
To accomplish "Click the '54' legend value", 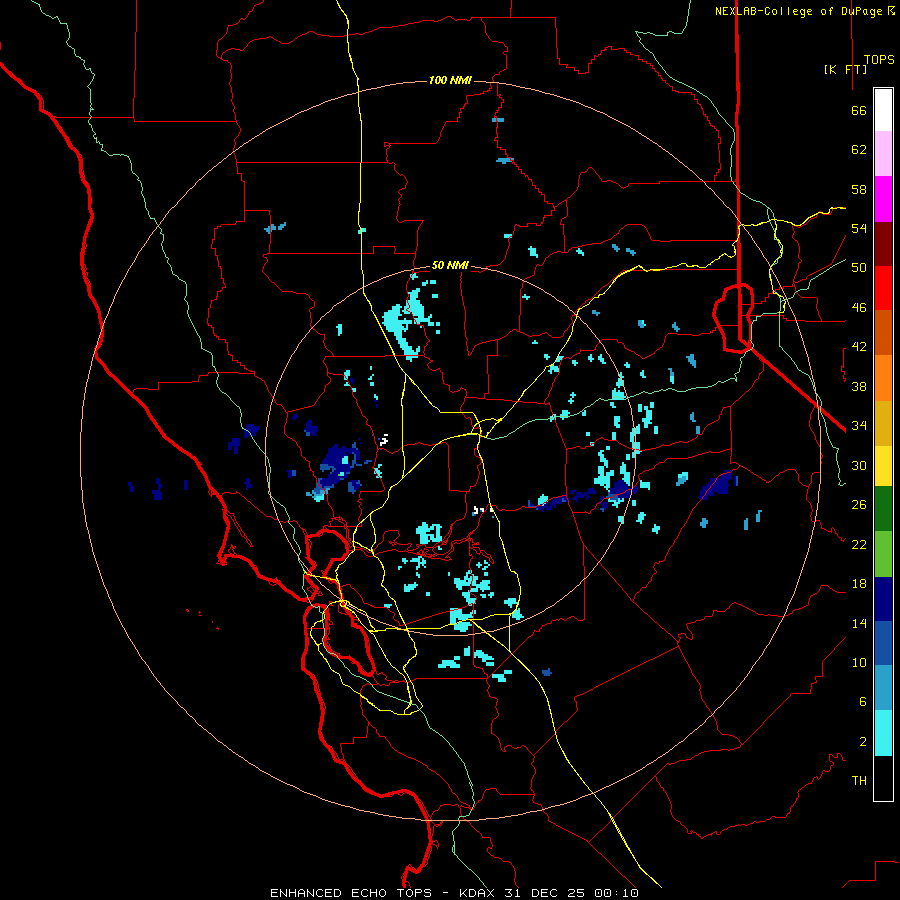I will (x=859, y=228).
